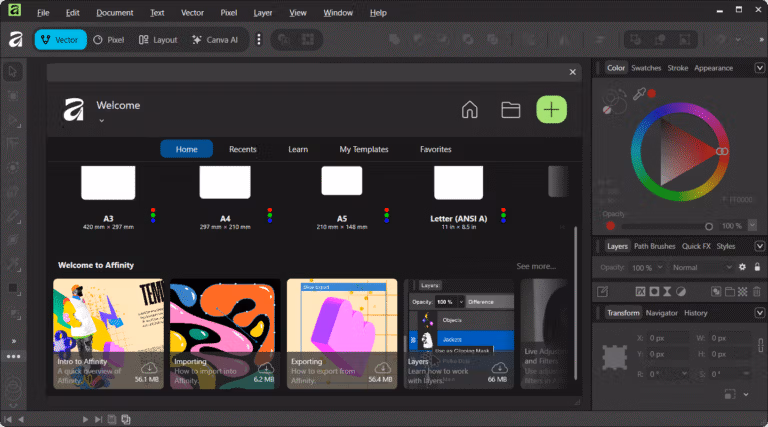Viewport: 768px width, 427px height.
Task: Switch to the Vector studio
Action: (x=60, y=40)
